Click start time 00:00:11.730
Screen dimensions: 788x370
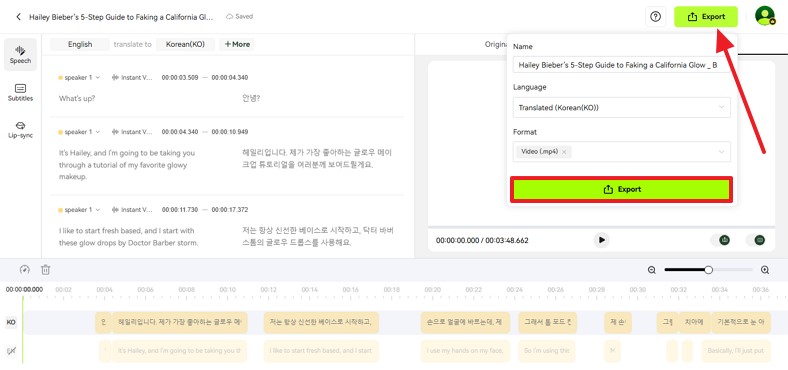click(180, 210)
